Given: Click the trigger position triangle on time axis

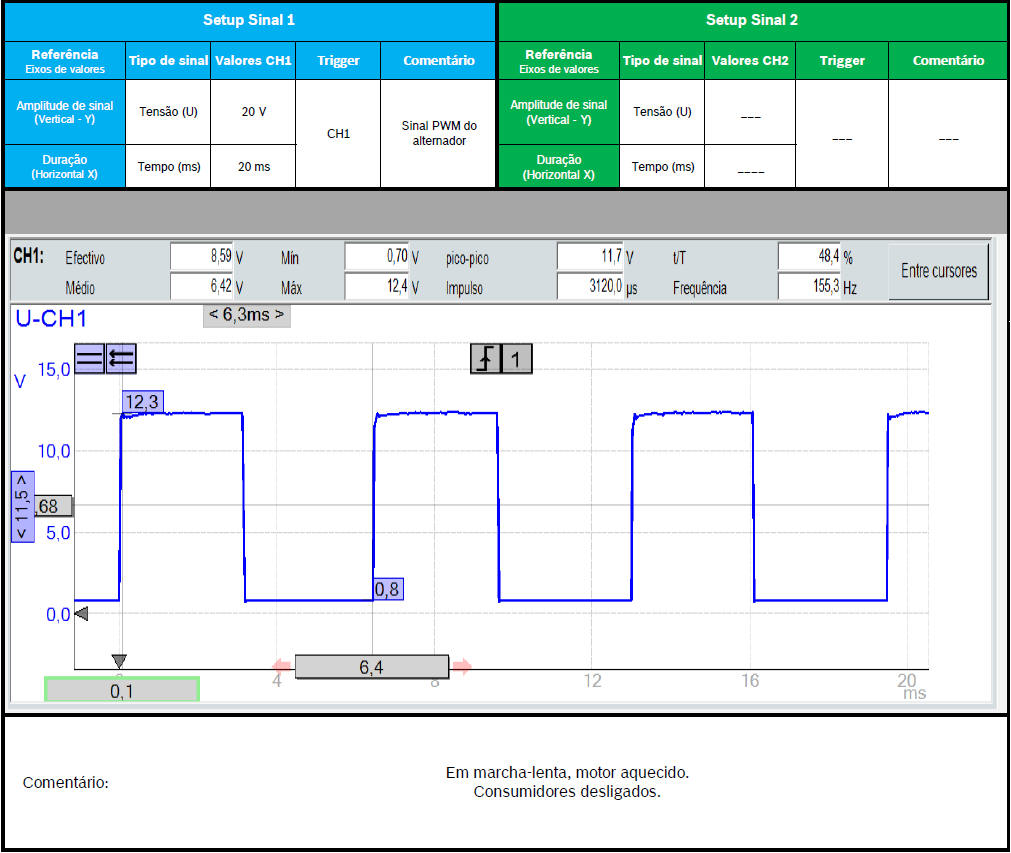Looking at the screenshot, I should coord(119,661).
